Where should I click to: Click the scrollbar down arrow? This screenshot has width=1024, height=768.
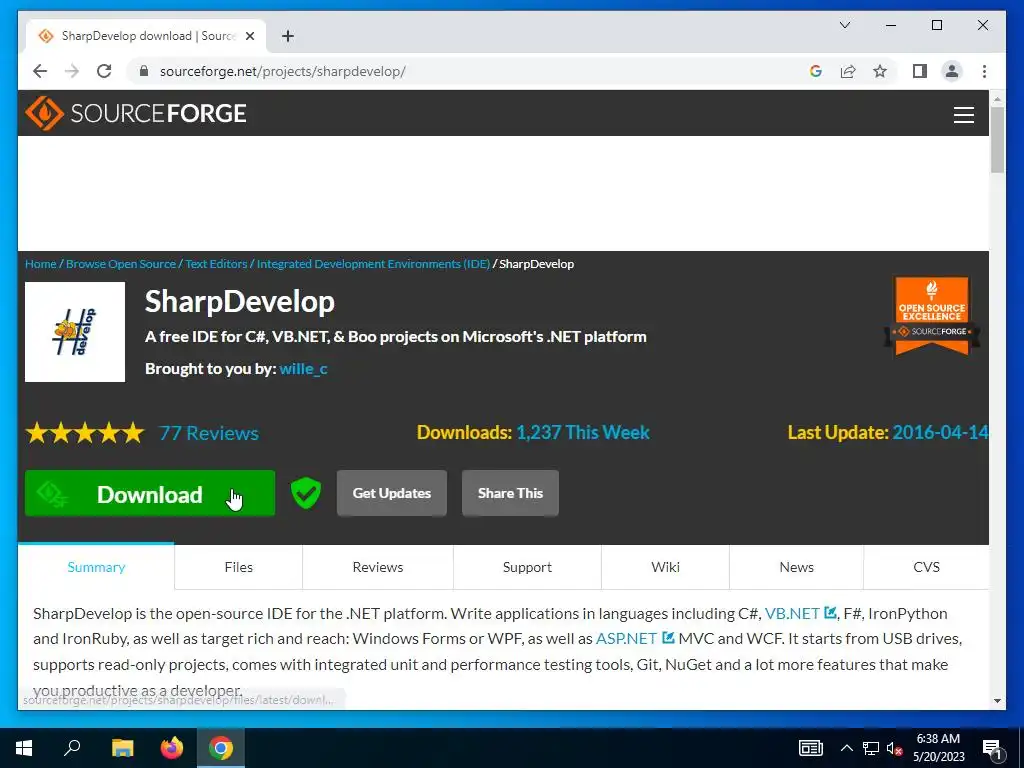tap(997, 701)
